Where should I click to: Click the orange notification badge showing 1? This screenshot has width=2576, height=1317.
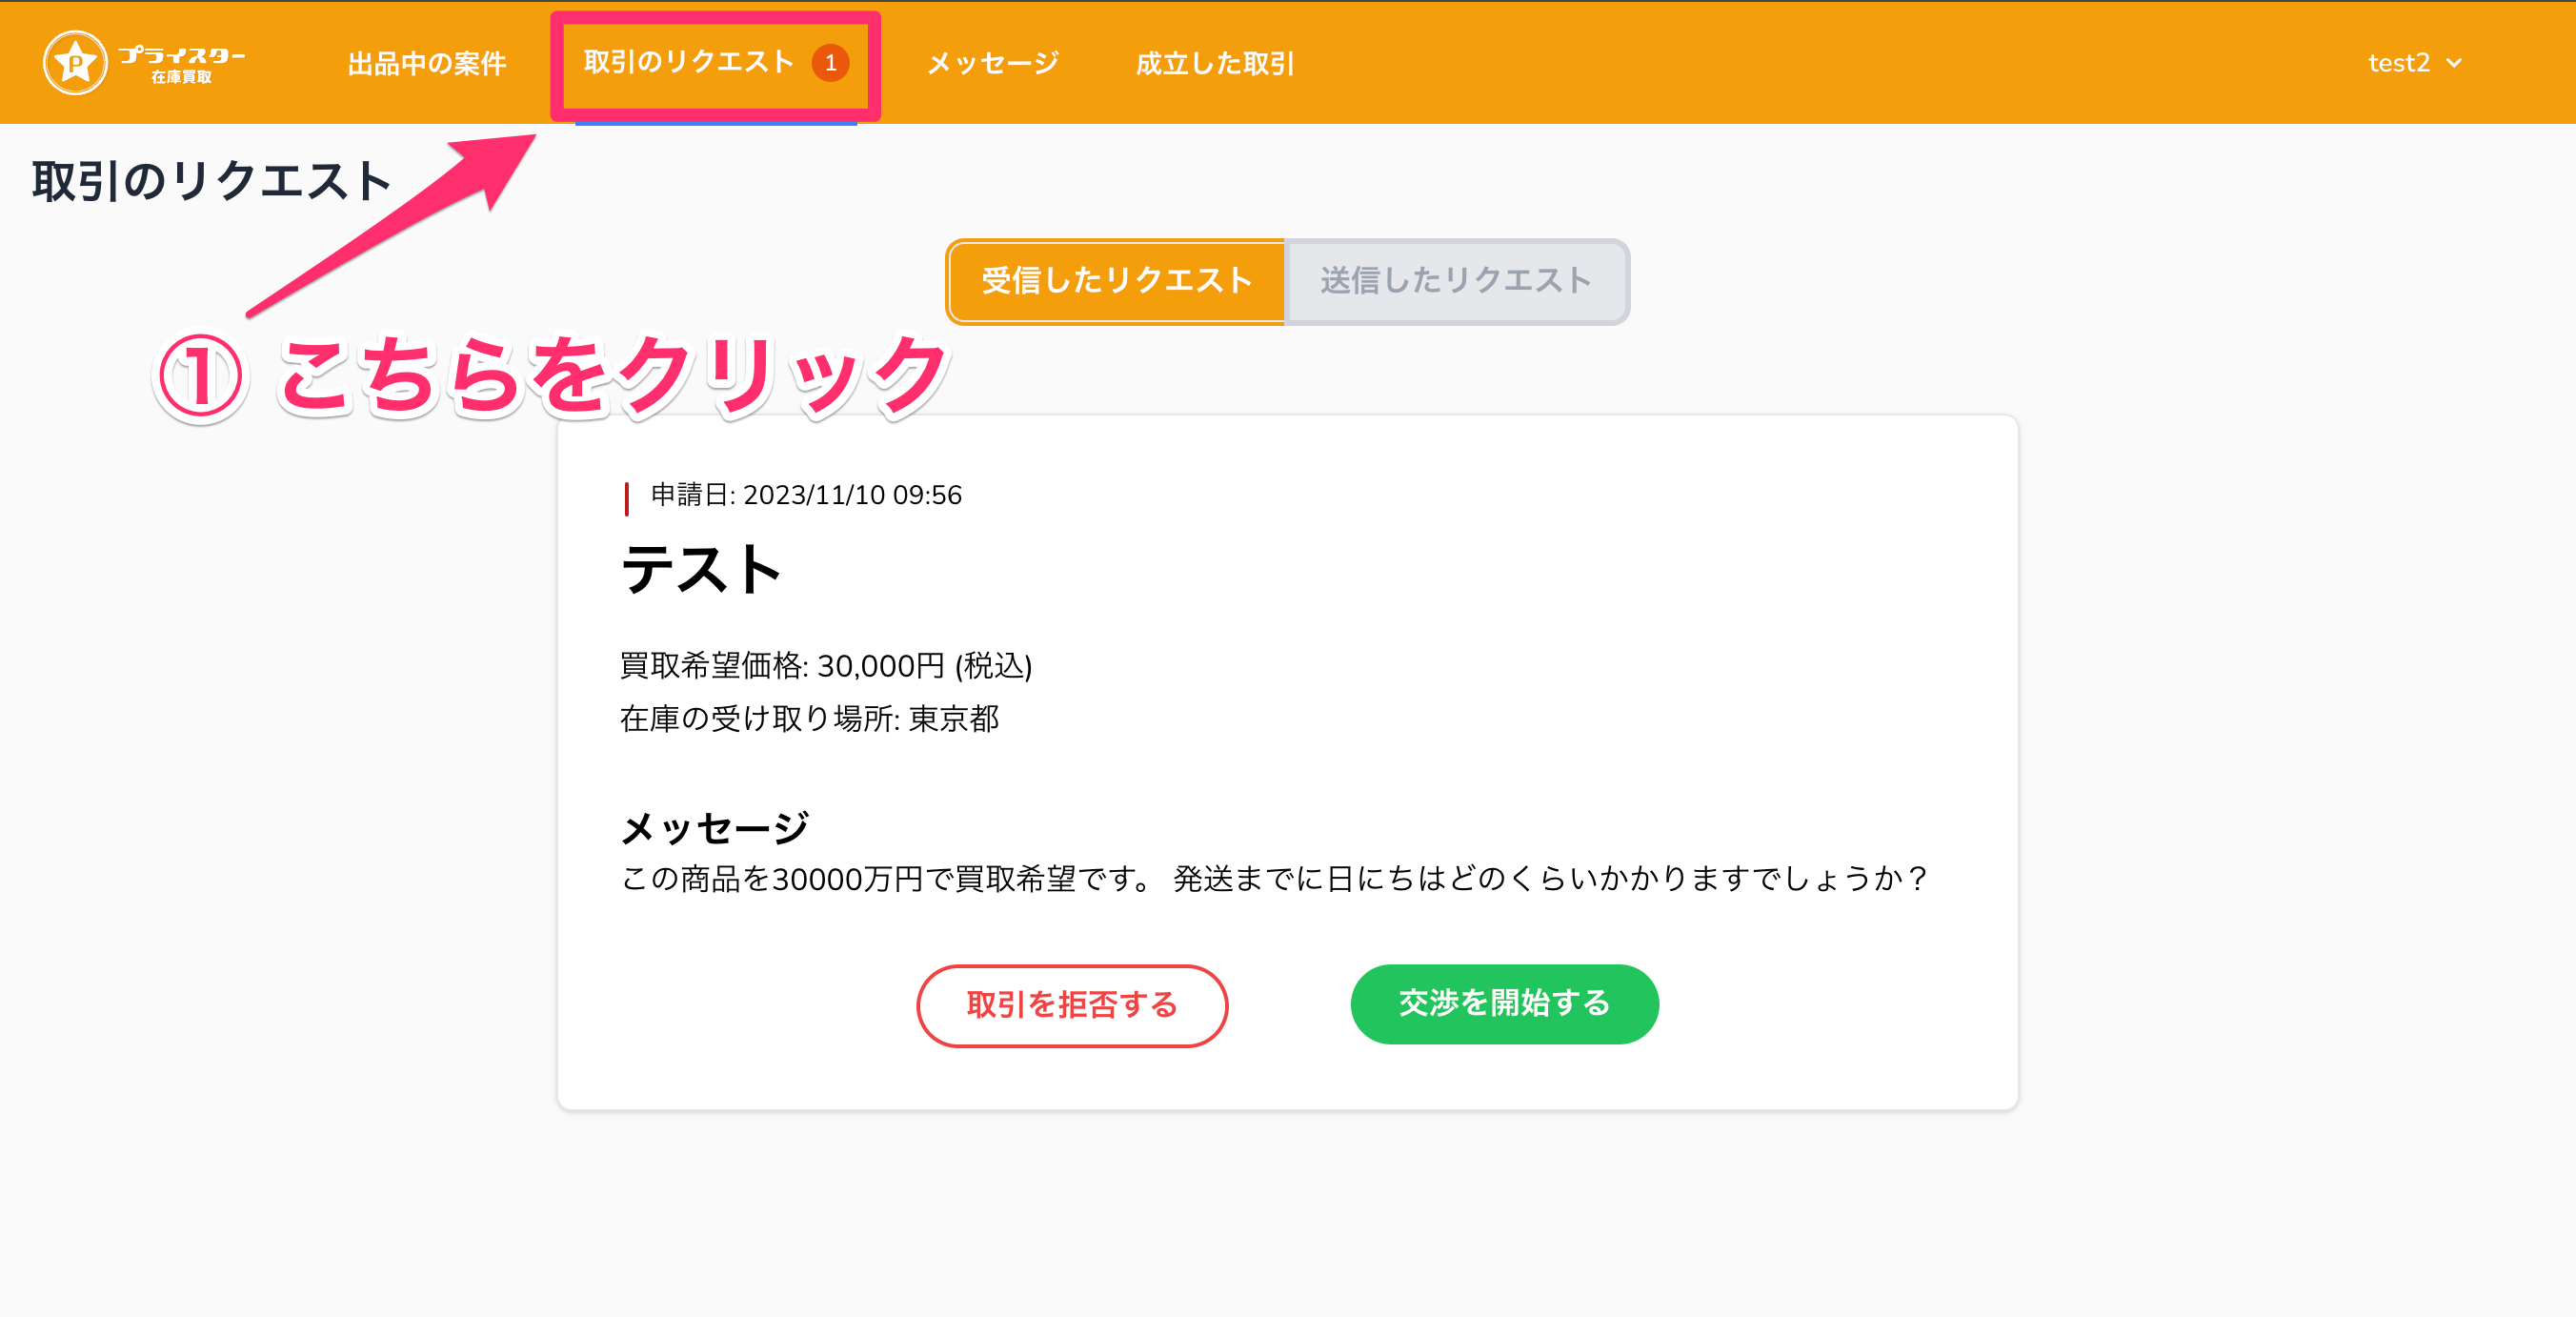(x=830, y=63)
